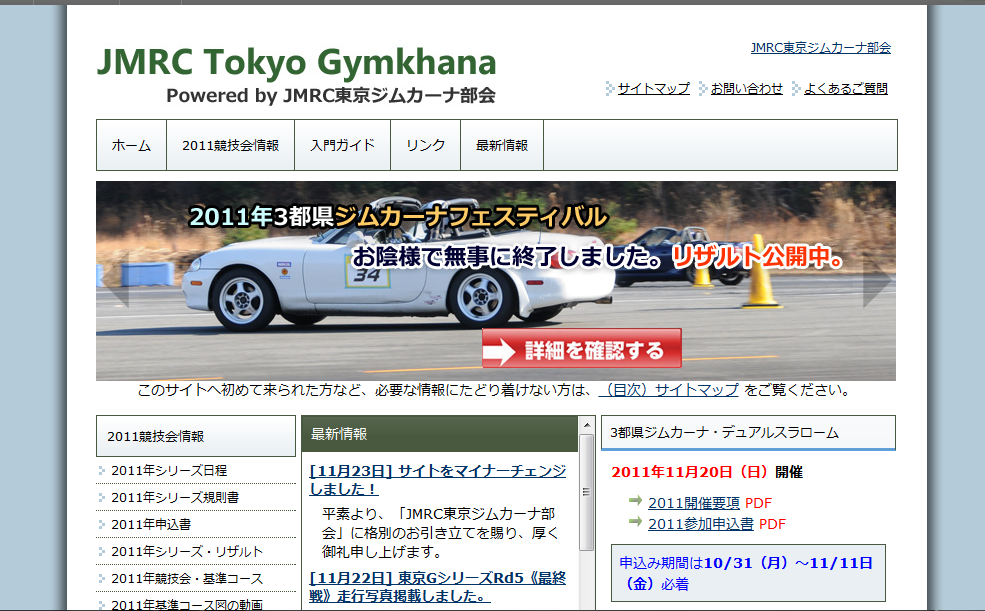Image resolution: width=985 pixels, height=611 pixels.
Task: Open the 2011競技会情報 menu tab
Action: point(231,145)
